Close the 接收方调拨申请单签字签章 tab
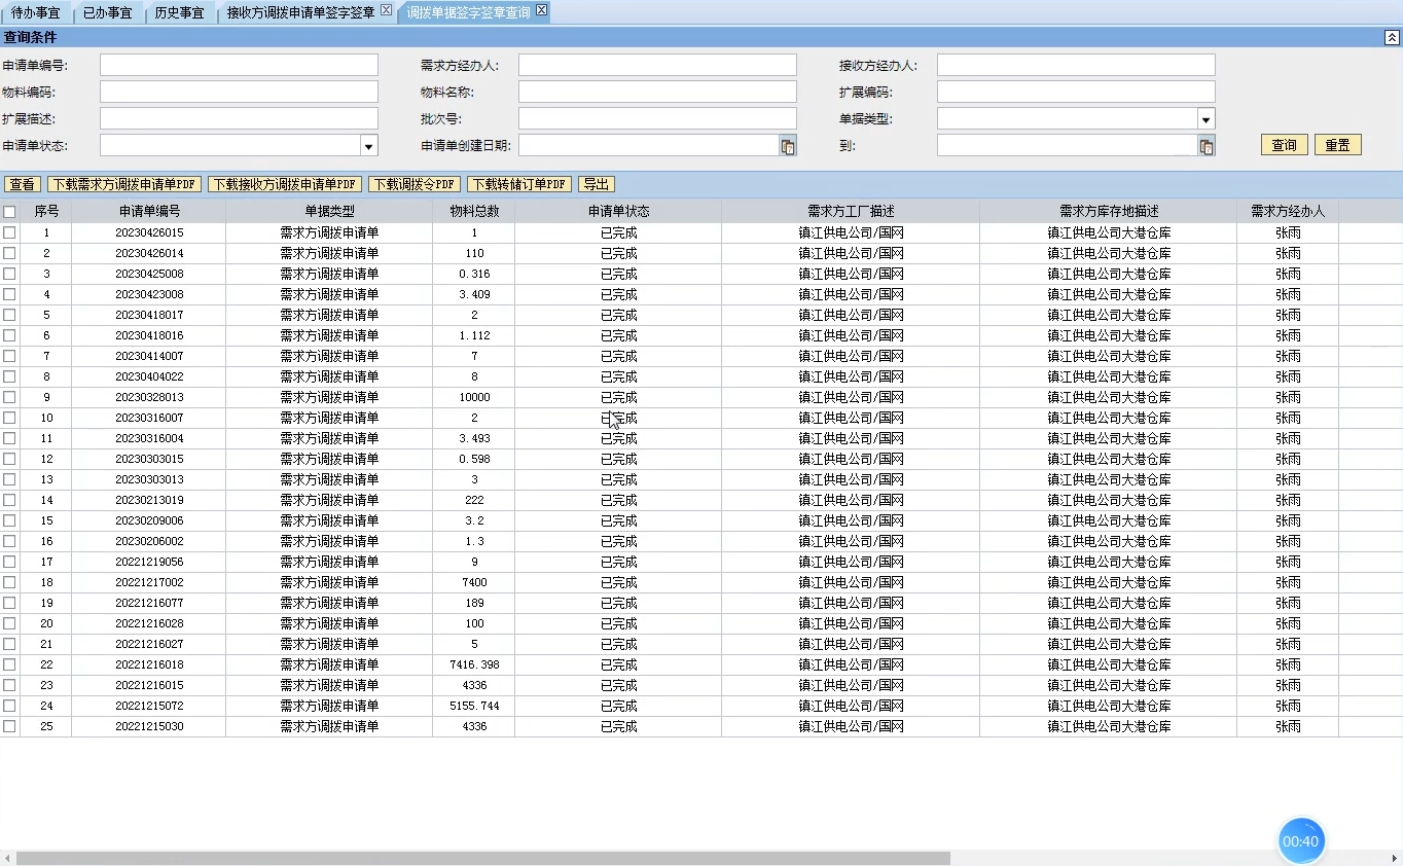 386,10
